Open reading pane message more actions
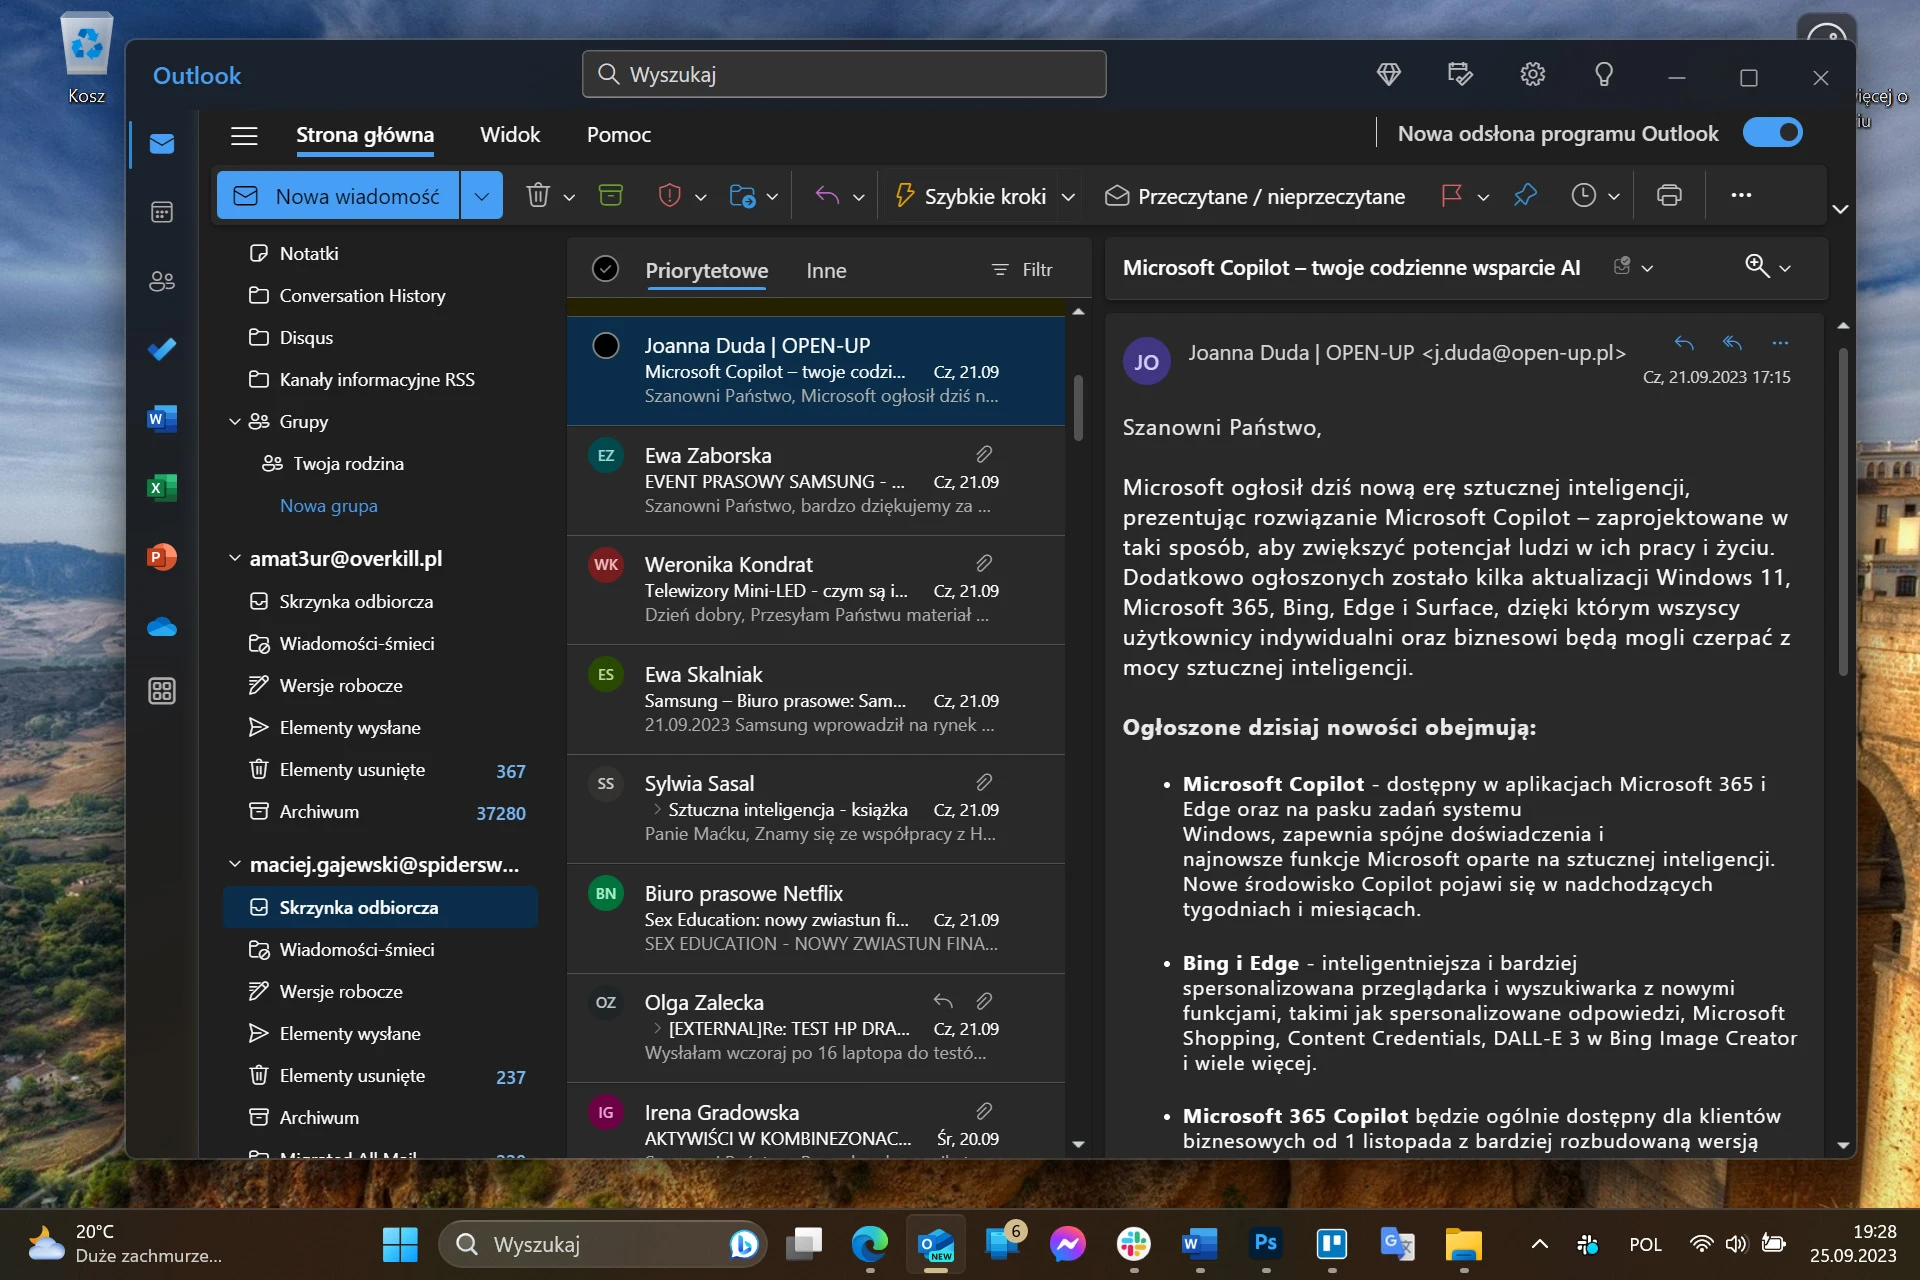Image resolution: width=1920 pixels, height=1280 pixels. coord(1780,343)
